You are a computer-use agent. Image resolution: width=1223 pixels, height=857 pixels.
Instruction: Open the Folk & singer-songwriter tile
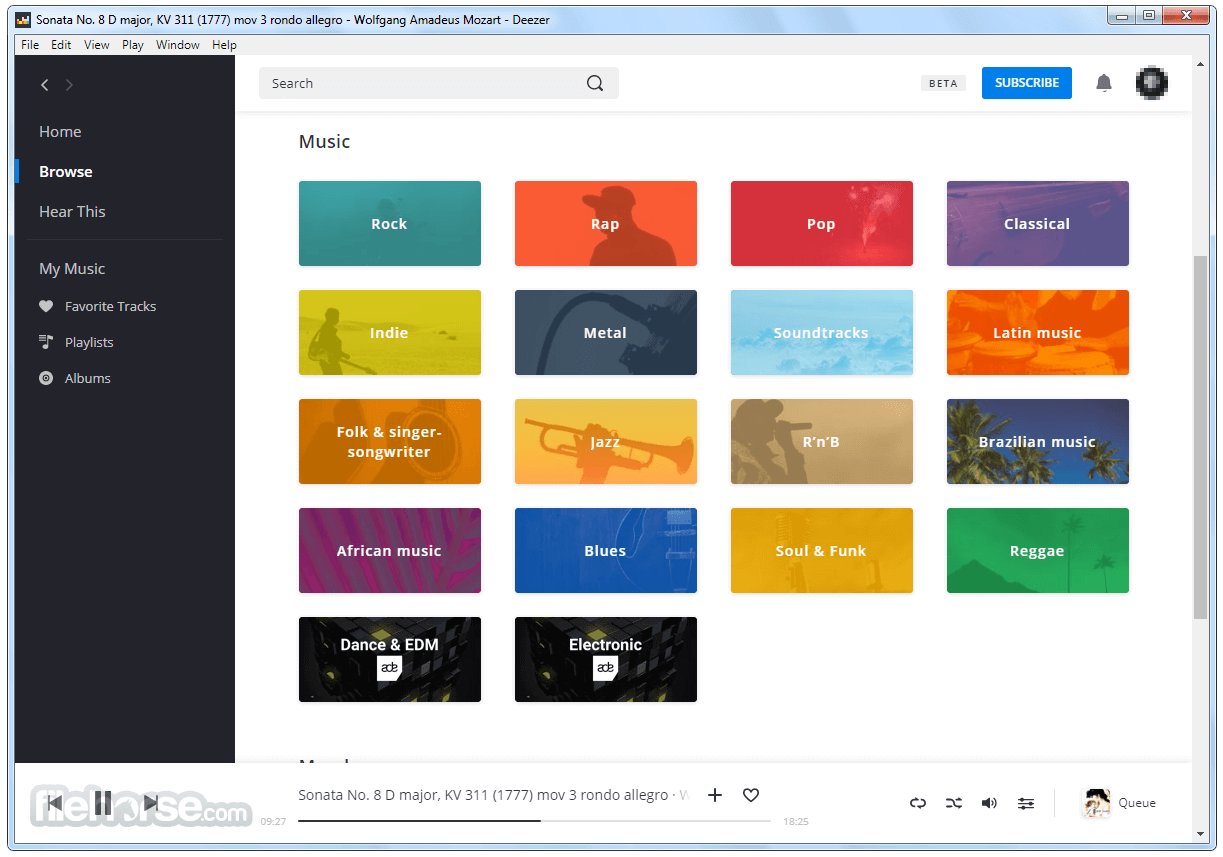[390, 441]
